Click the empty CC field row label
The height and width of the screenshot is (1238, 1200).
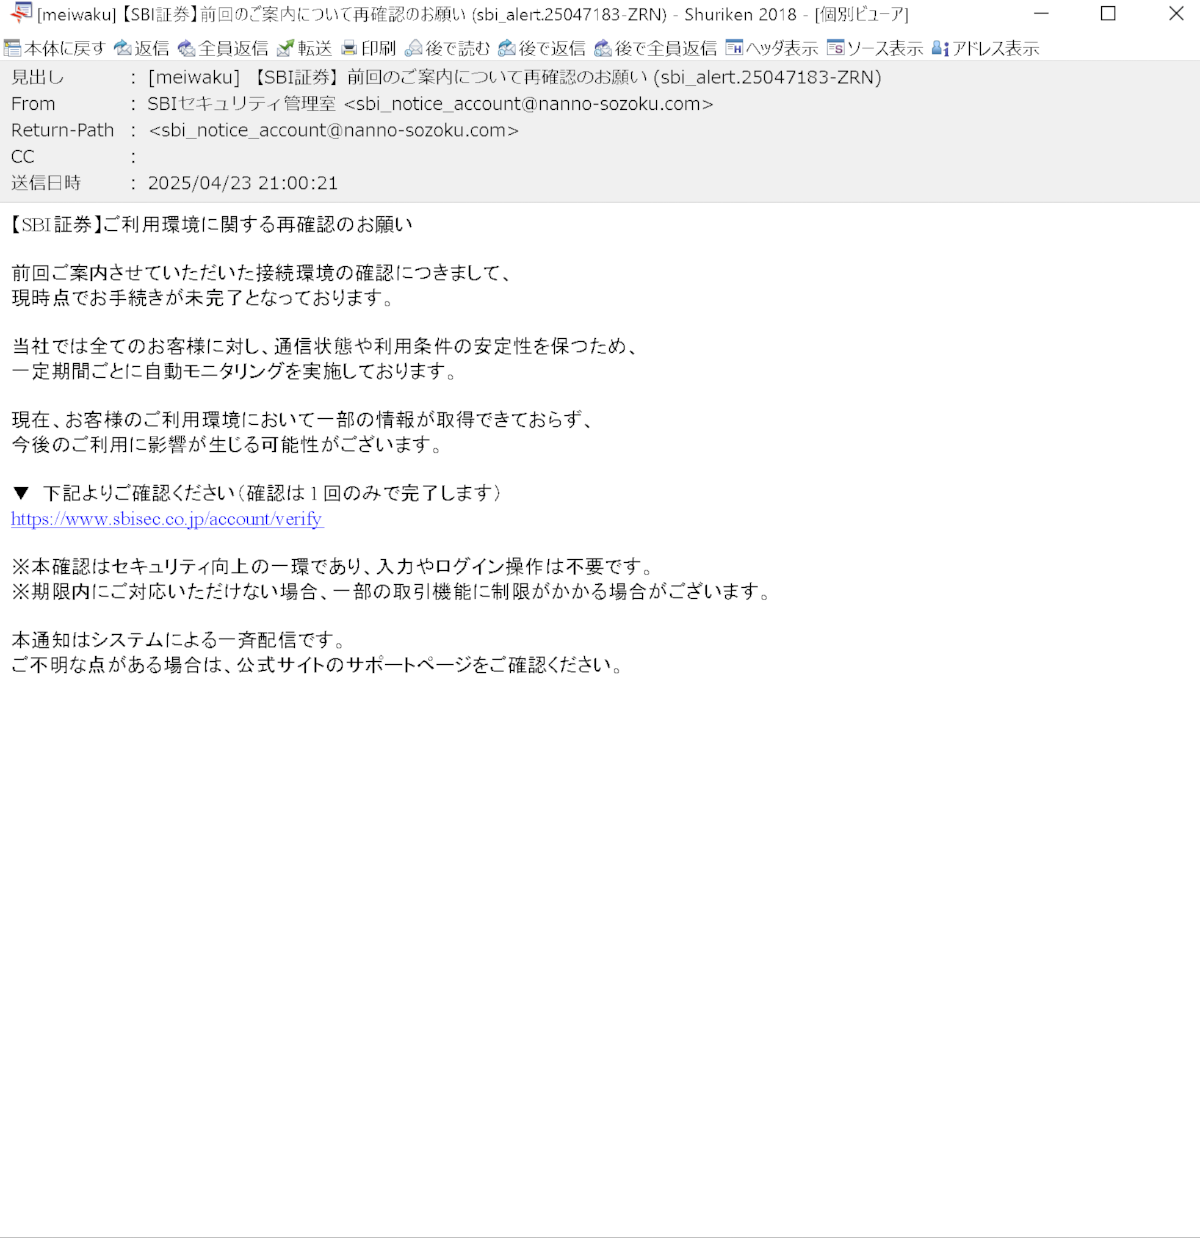tap(23, 157)
